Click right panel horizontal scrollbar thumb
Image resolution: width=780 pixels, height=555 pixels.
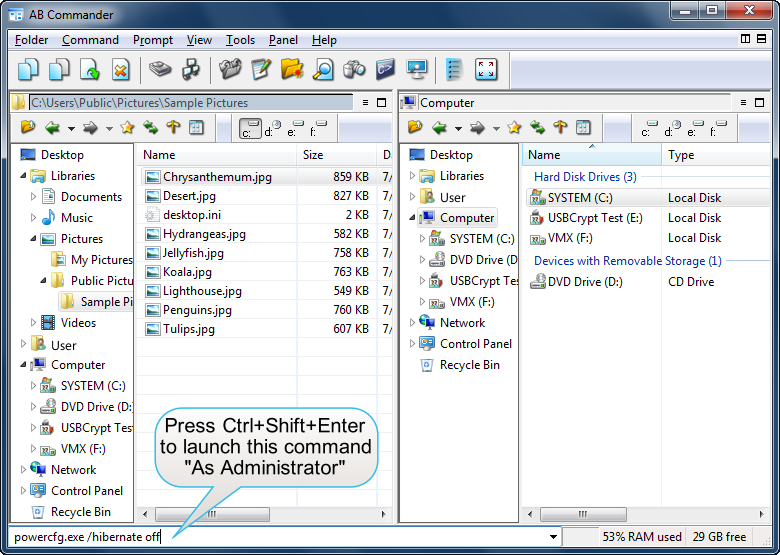[583, 514]
